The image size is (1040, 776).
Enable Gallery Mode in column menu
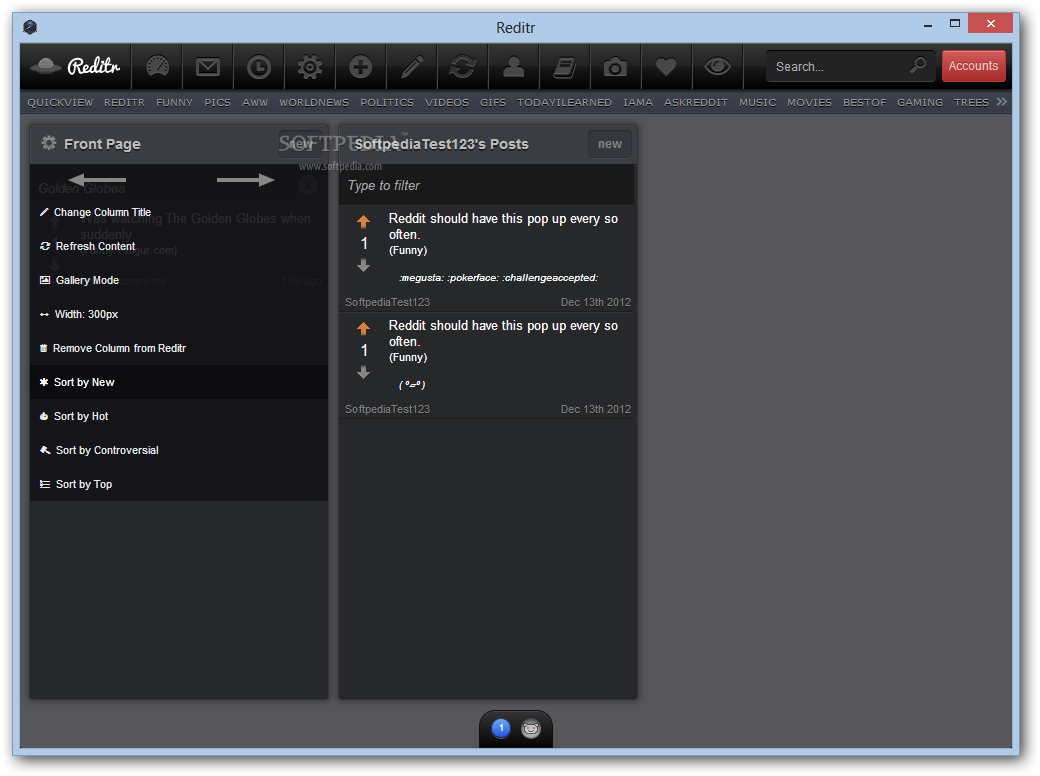click(178, 280)
